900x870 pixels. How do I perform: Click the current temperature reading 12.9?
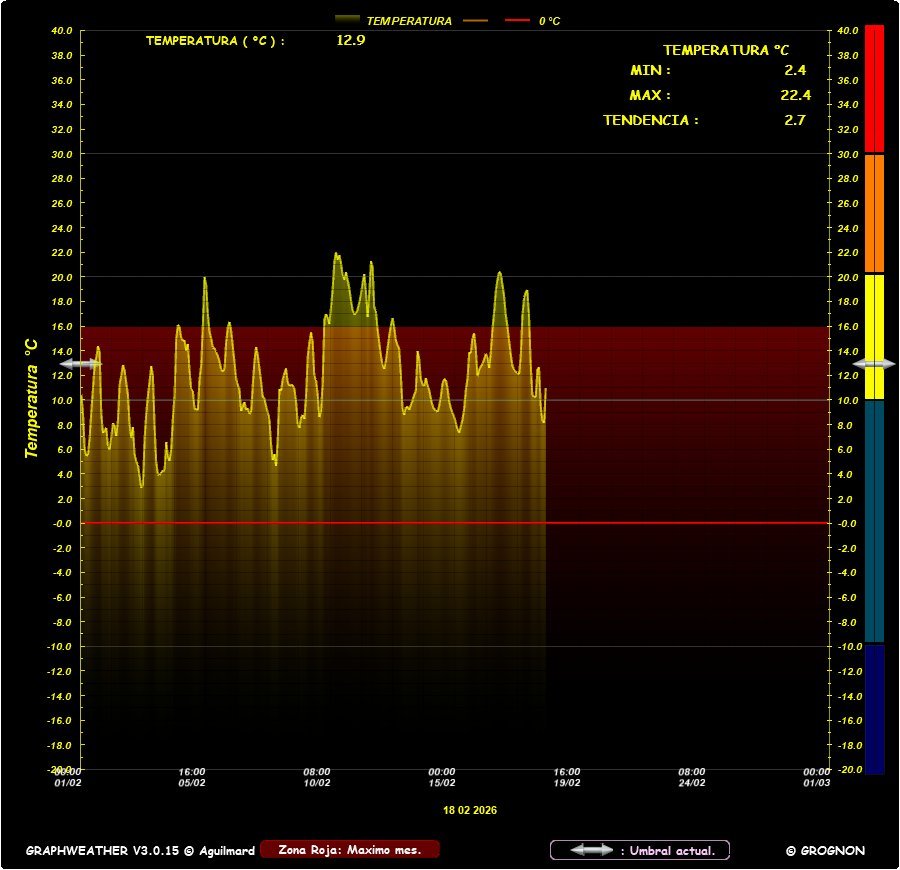(350, 41)
